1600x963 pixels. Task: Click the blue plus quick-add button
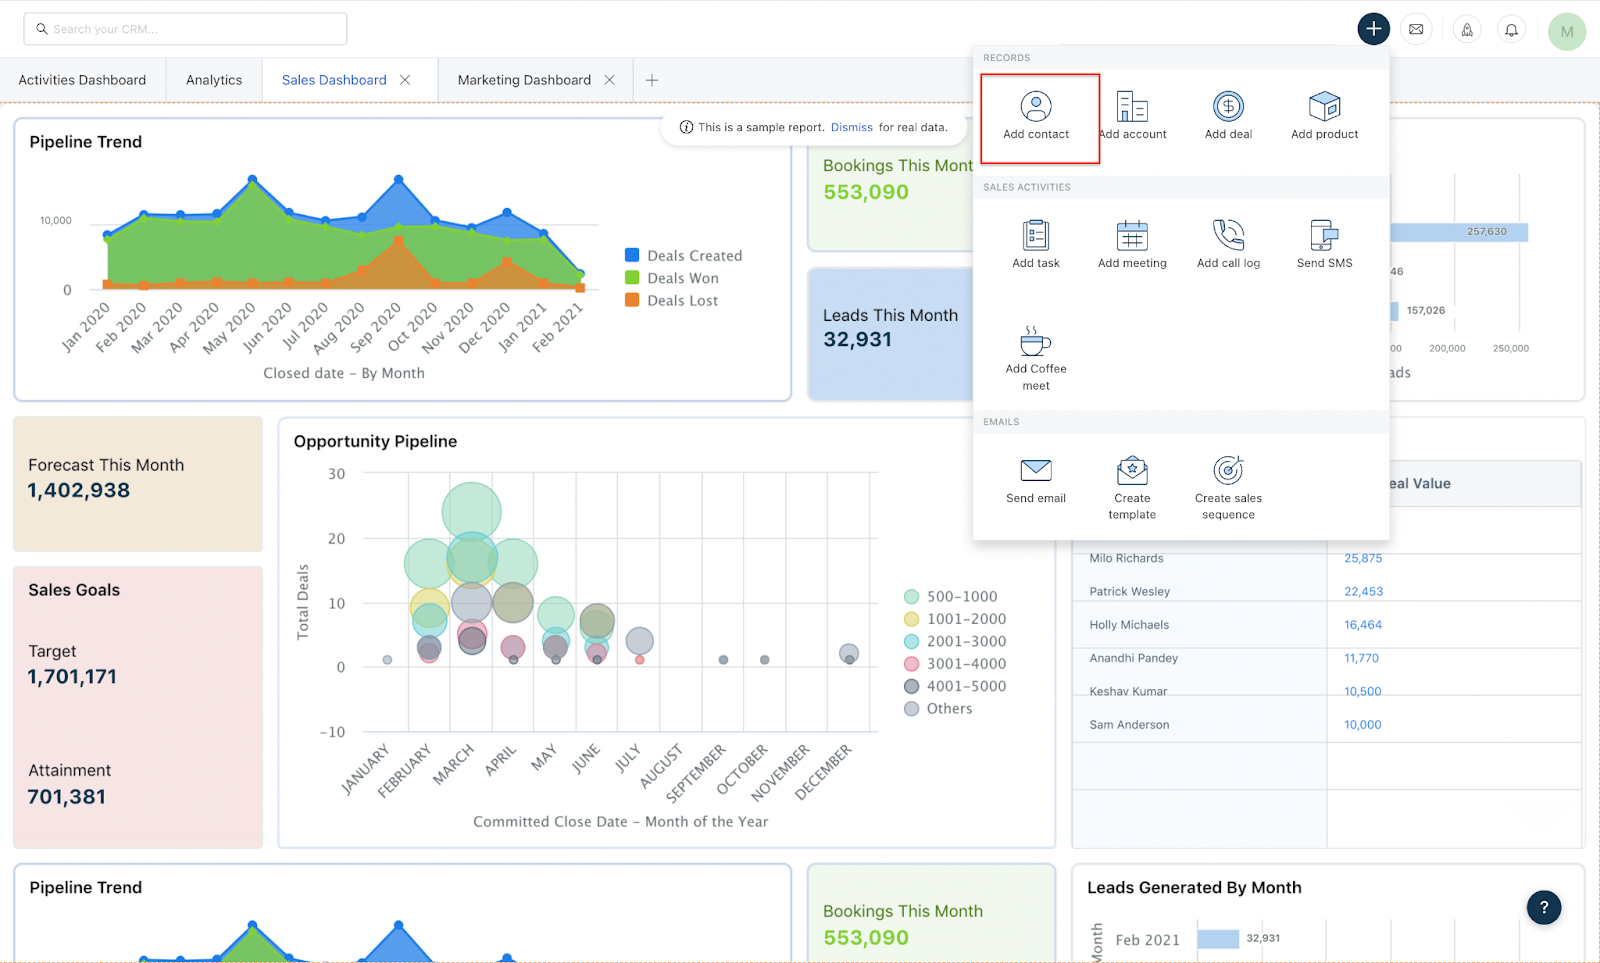pos(1373,29)
